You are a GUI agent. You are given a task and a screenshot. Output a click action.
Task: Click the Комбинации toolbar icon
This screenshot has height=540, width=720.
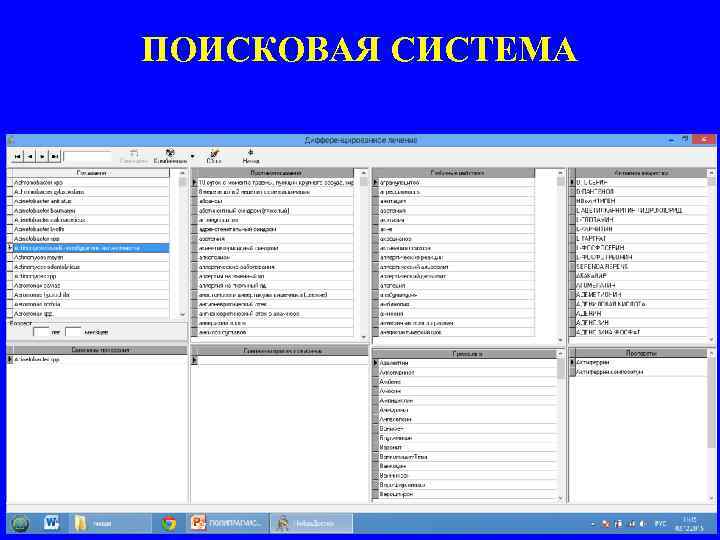pos(170,156)
